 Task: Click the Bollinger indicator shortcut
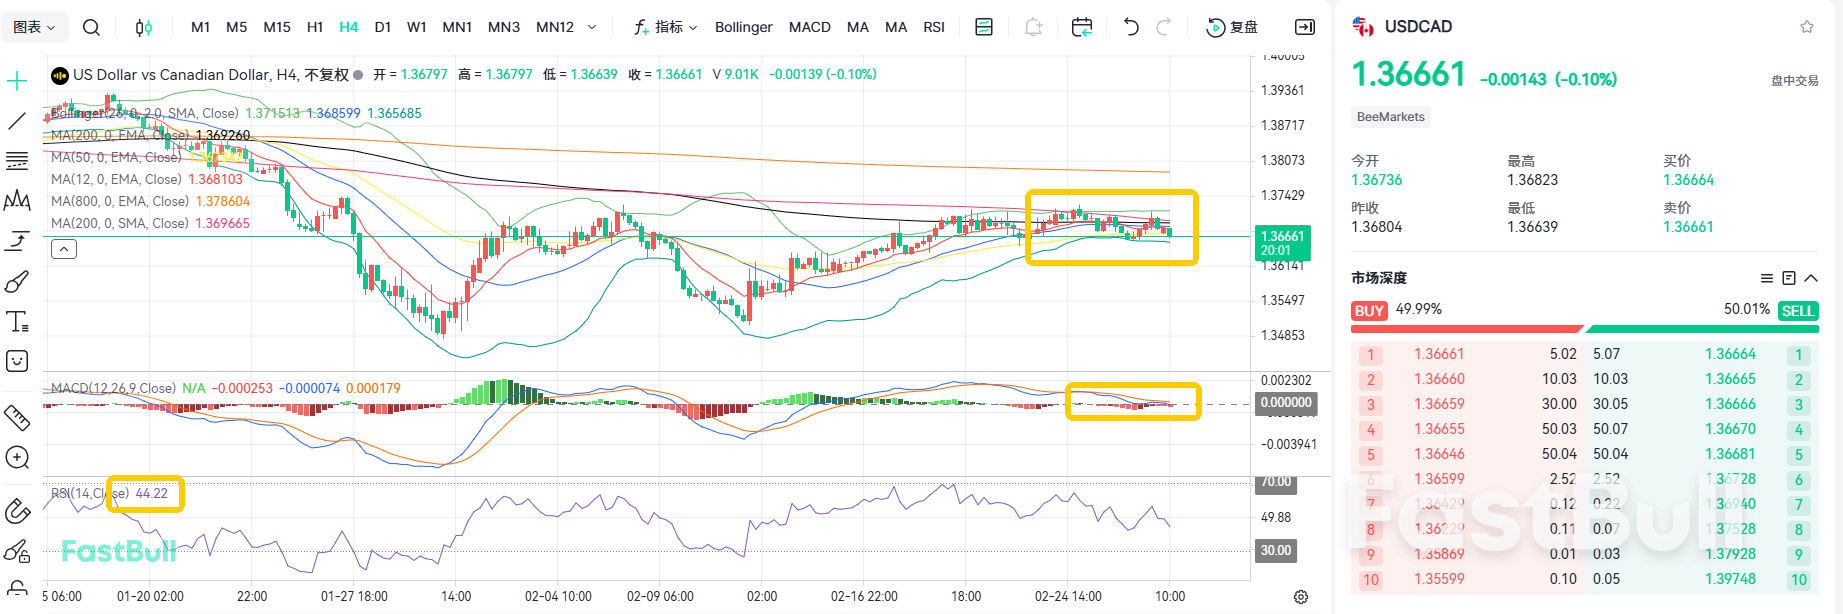pos(743,27)
